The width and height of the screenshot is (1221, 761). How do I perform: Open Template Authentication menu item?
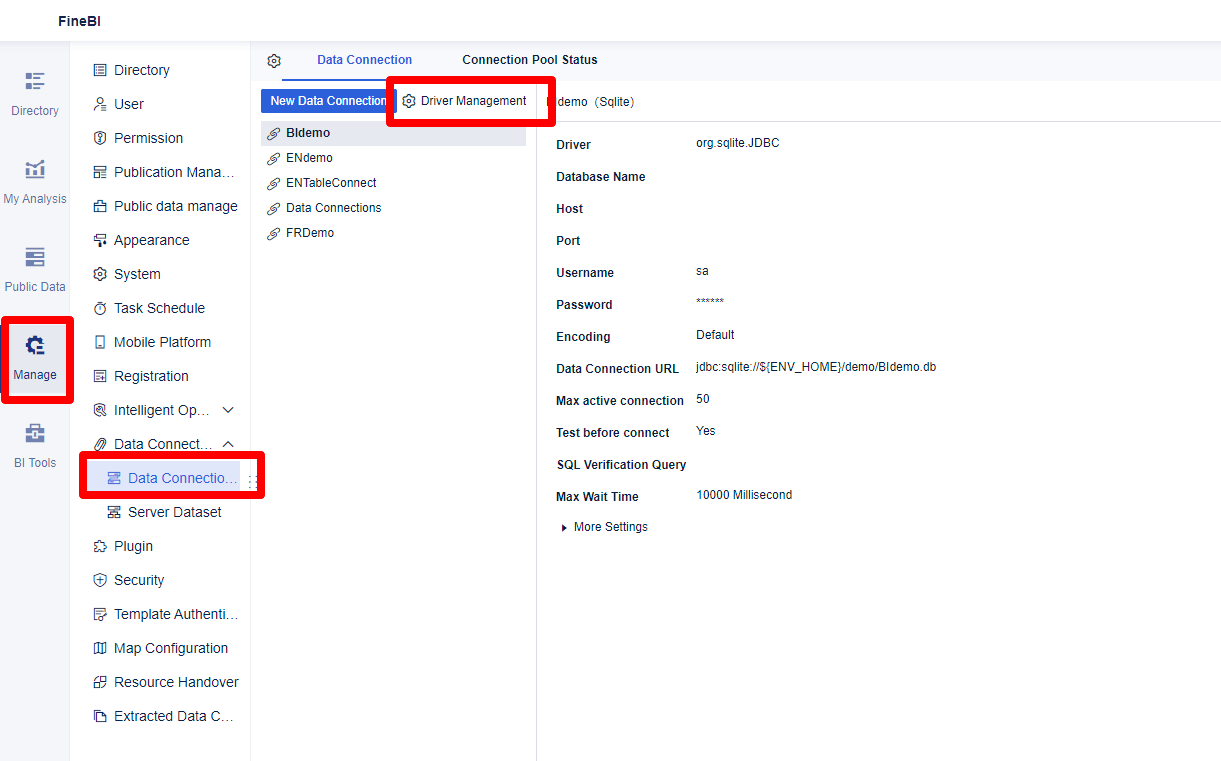click(x=164, y=614)
